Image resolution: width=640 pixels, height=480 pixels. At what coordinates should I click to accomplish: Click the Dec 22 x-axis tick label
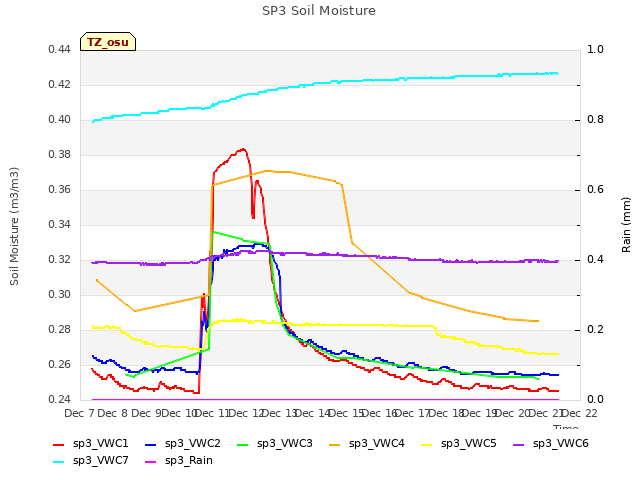[580, 413]
